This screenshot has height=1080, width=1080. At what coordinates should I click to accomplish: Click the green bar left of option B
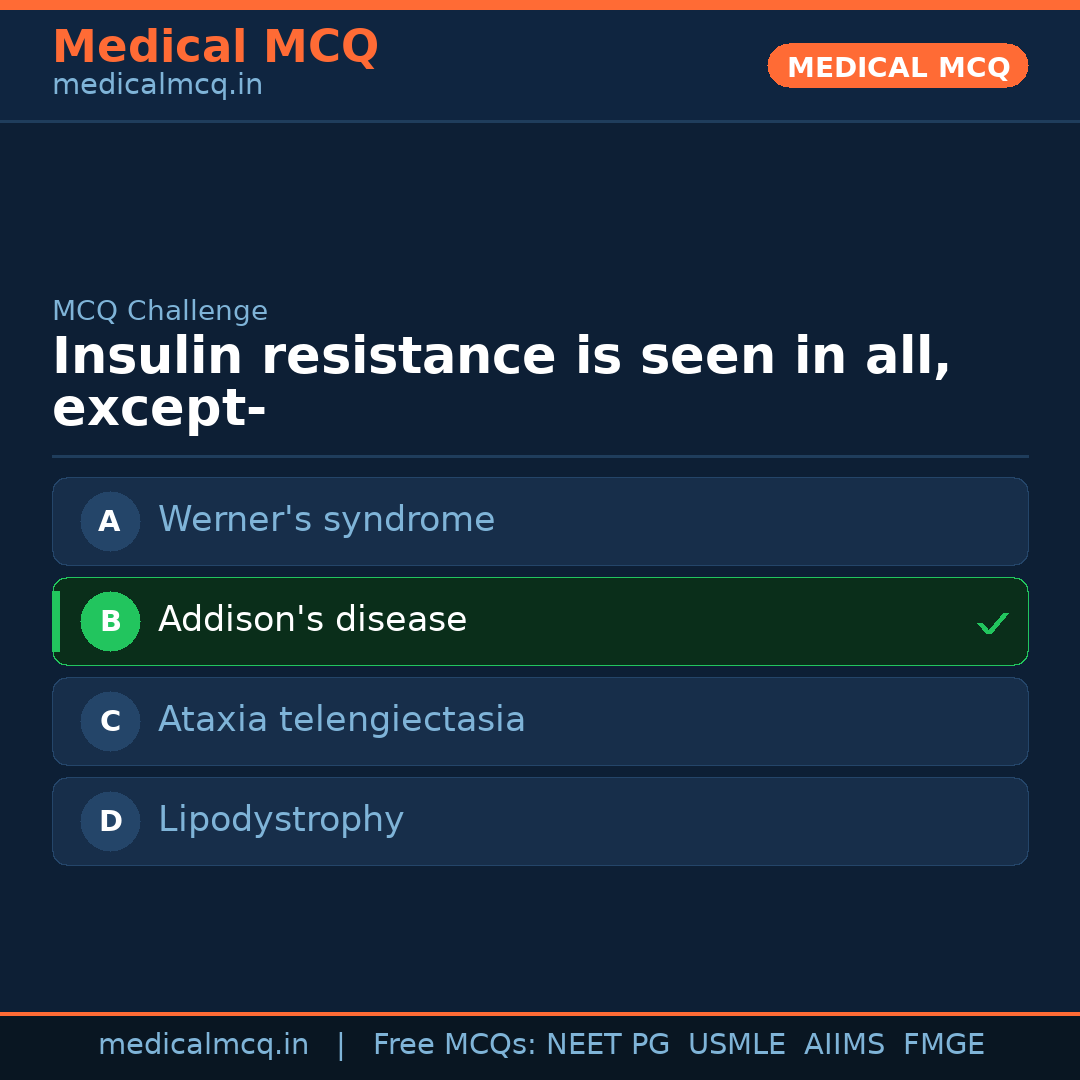[x=56, y=621]
